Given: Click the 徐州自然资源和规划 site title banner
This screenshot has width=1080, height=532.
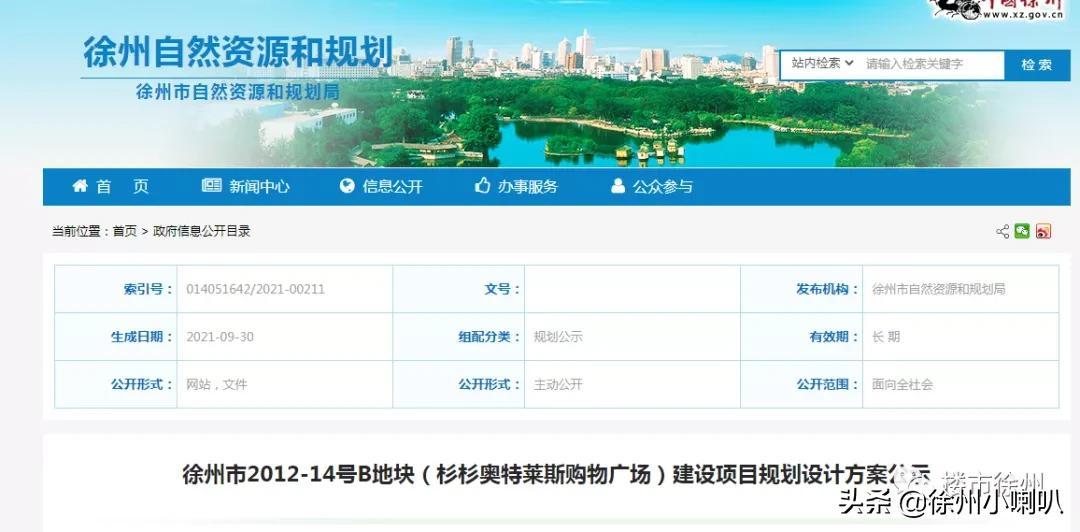Looking at the screenshot, I should 238,52.
